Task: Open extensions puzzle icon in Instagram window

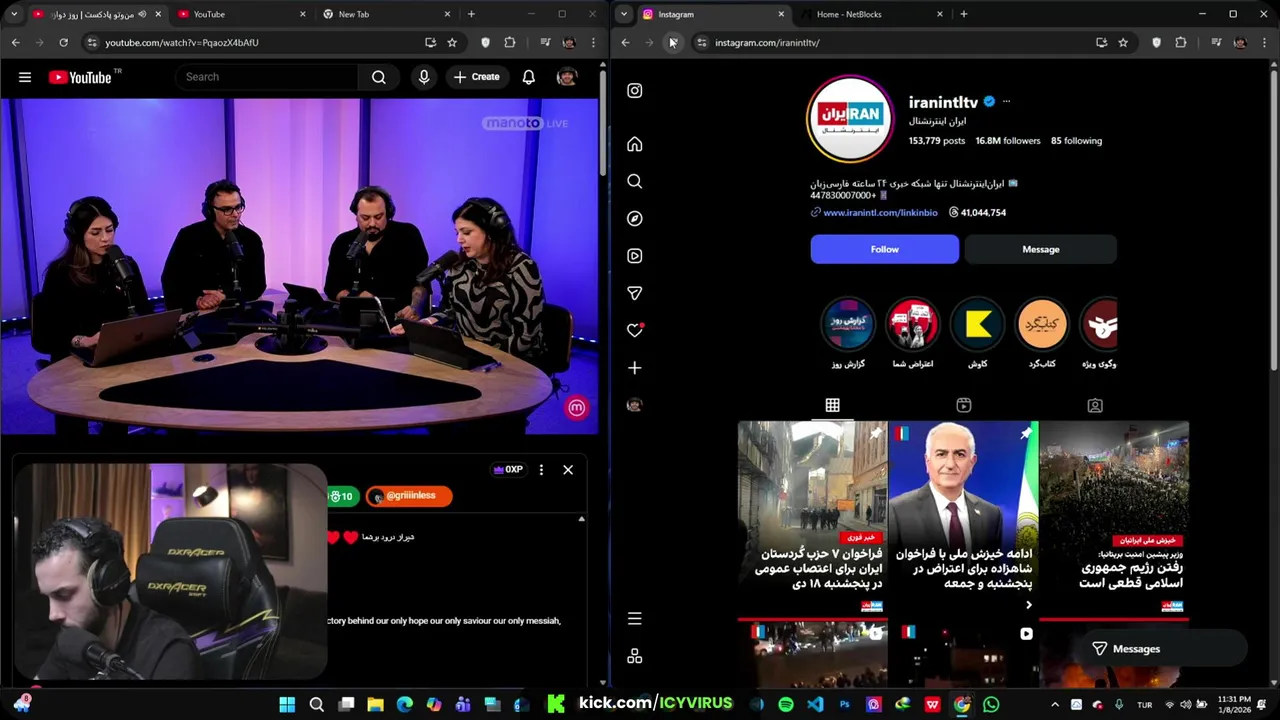Action: (1181, 43)
